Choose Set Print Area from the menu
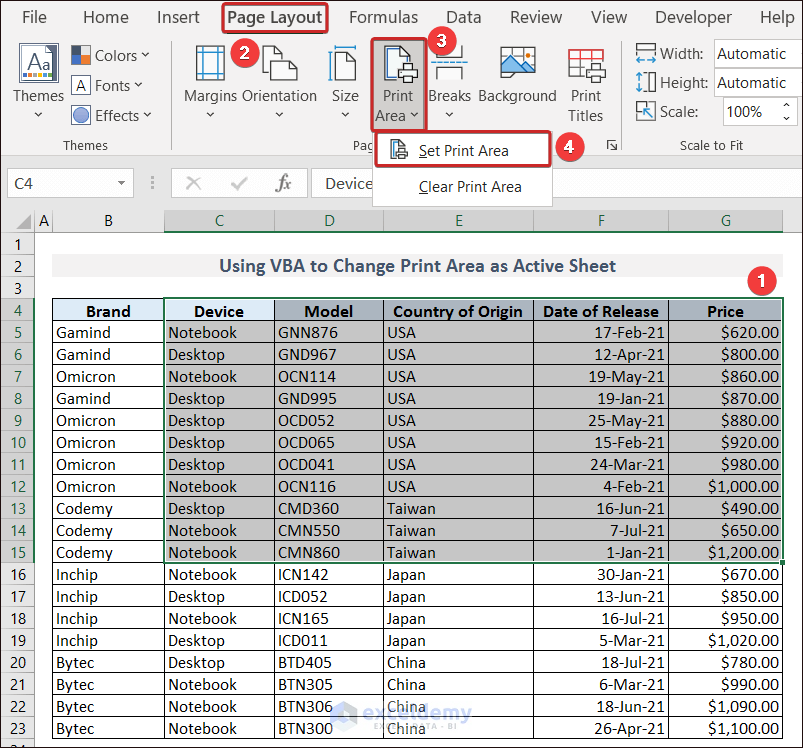 point(463,151)
